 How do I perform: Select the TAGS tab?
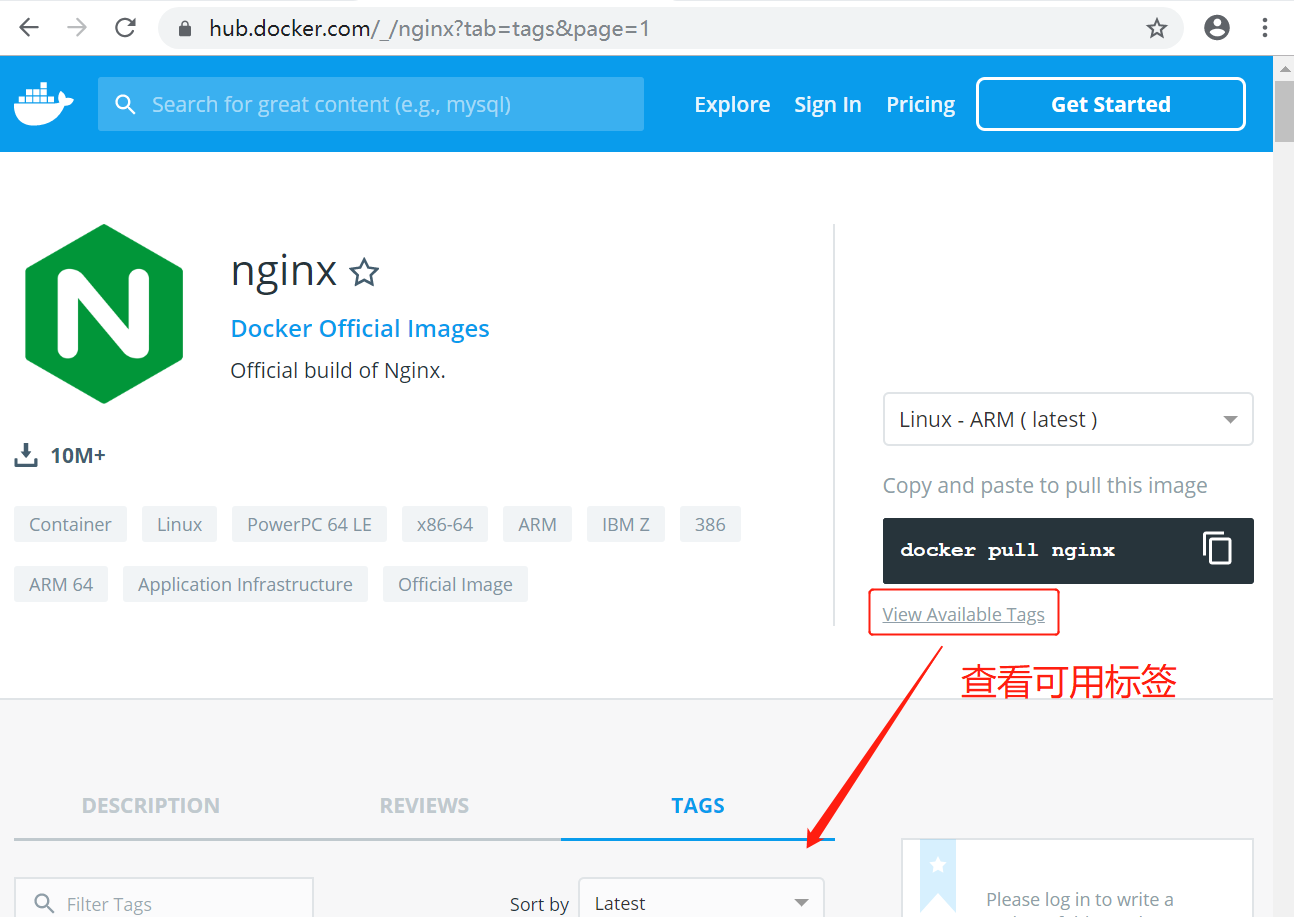coord(698,806)
